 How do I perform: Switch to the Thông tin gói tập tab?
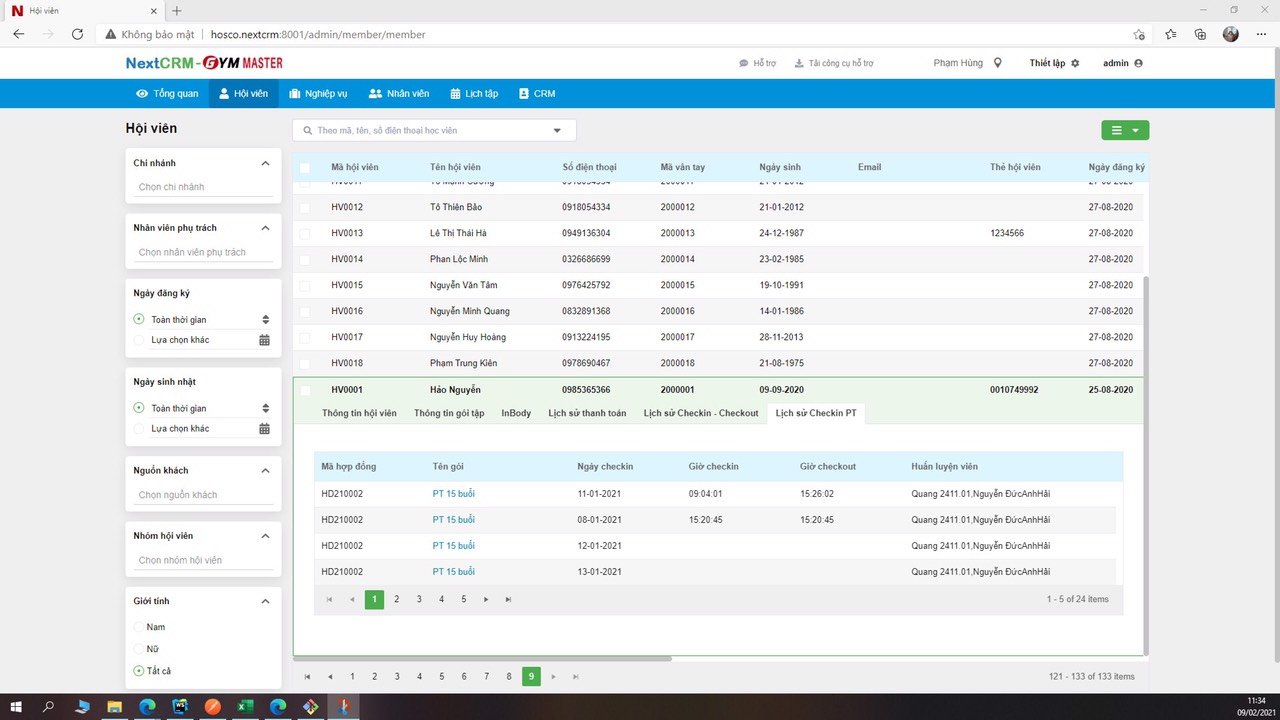pyautogui.click(x=449, y=413)
